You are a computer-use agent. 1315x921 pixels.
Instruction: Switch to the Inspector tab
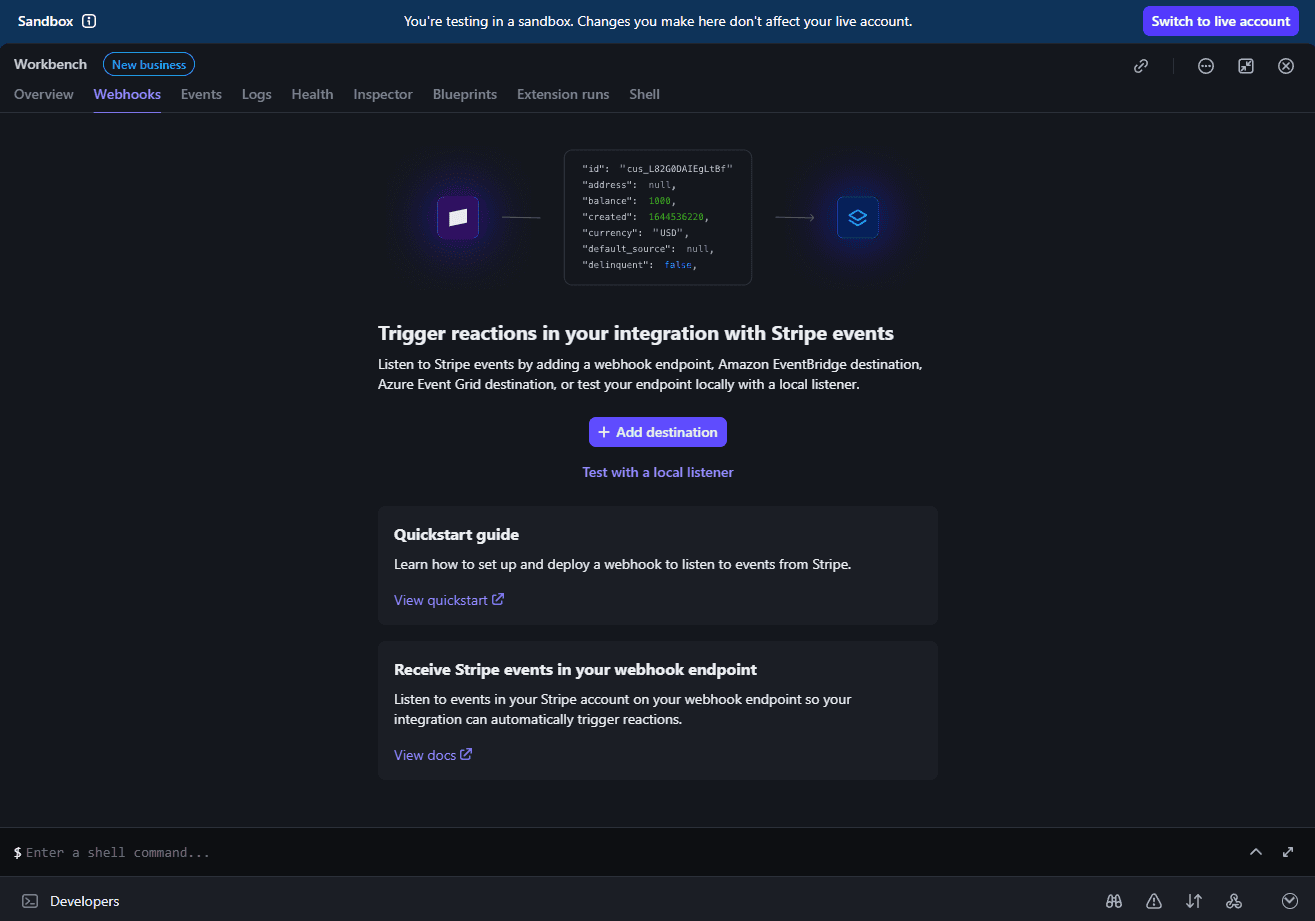point(383,94)
